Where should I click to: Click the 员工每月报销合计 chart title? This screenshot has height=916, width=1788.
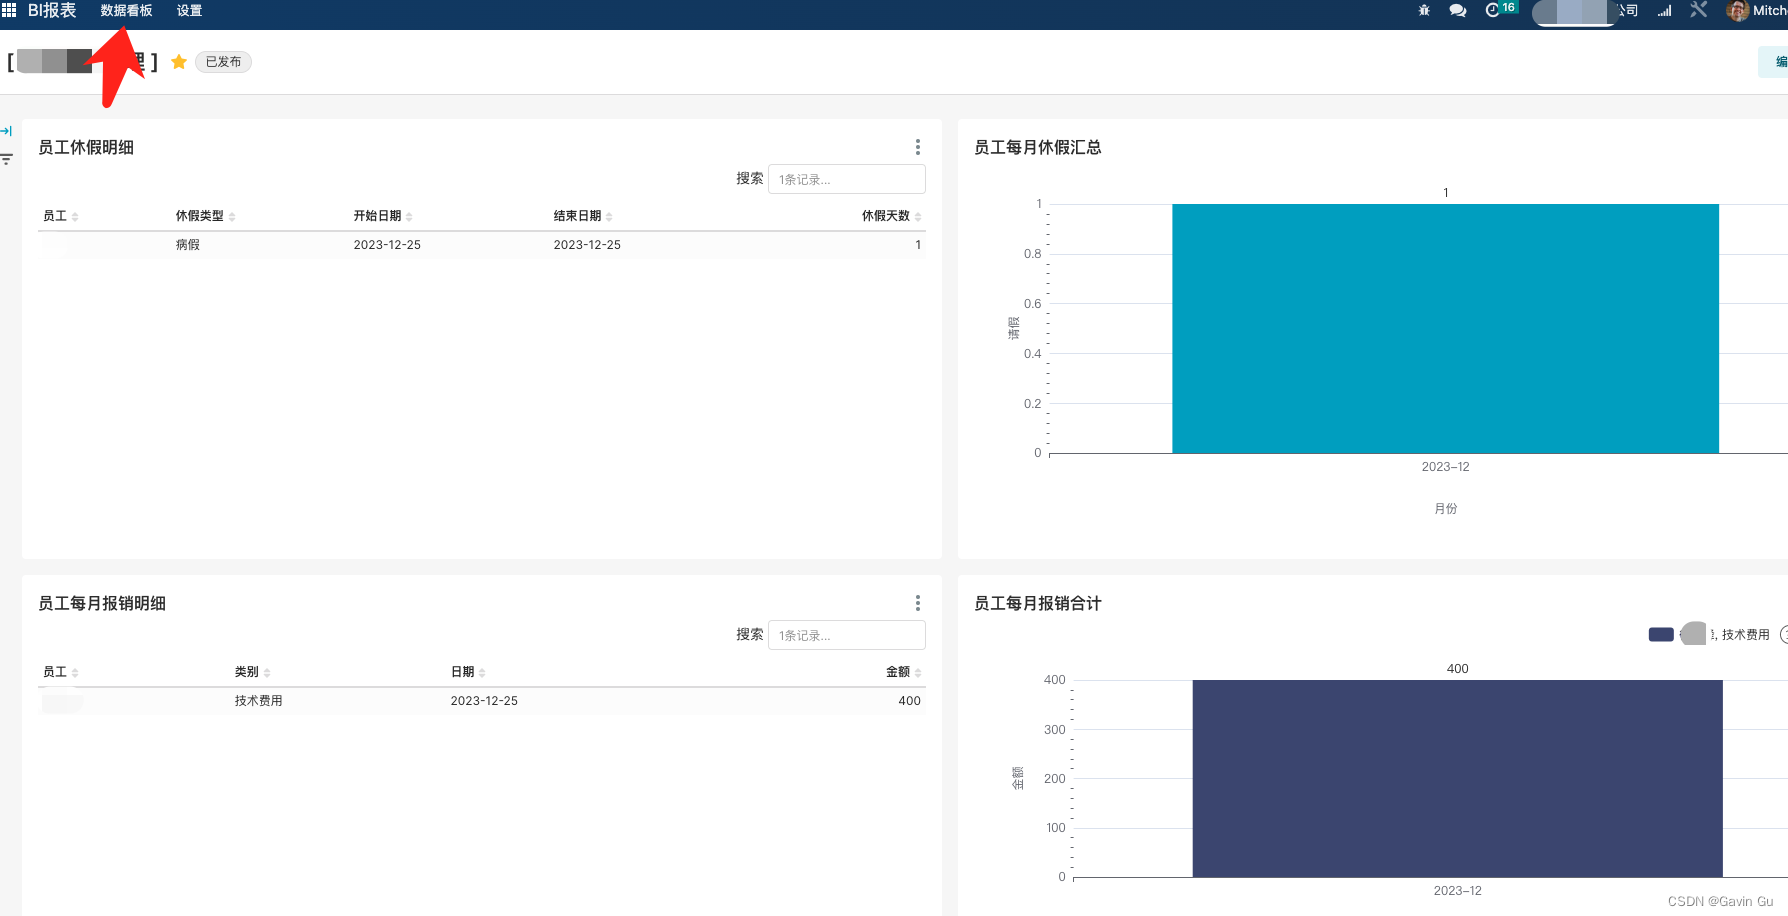pos(1037,603)
